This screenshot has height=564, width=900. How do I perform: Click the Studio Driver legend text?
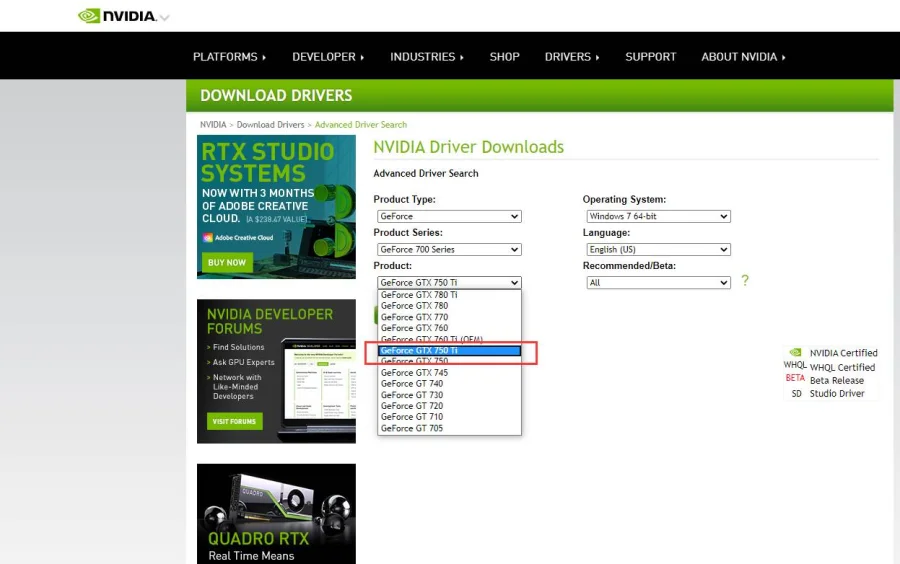click(x=837, y=394)
